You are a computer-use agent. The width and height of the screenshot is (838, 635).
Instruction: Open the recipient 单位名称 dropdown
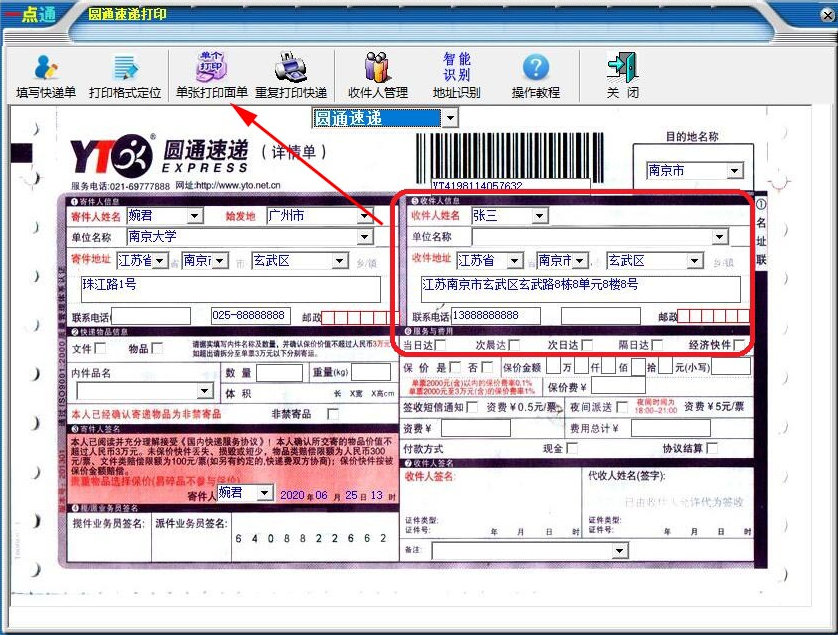(720, 237)
